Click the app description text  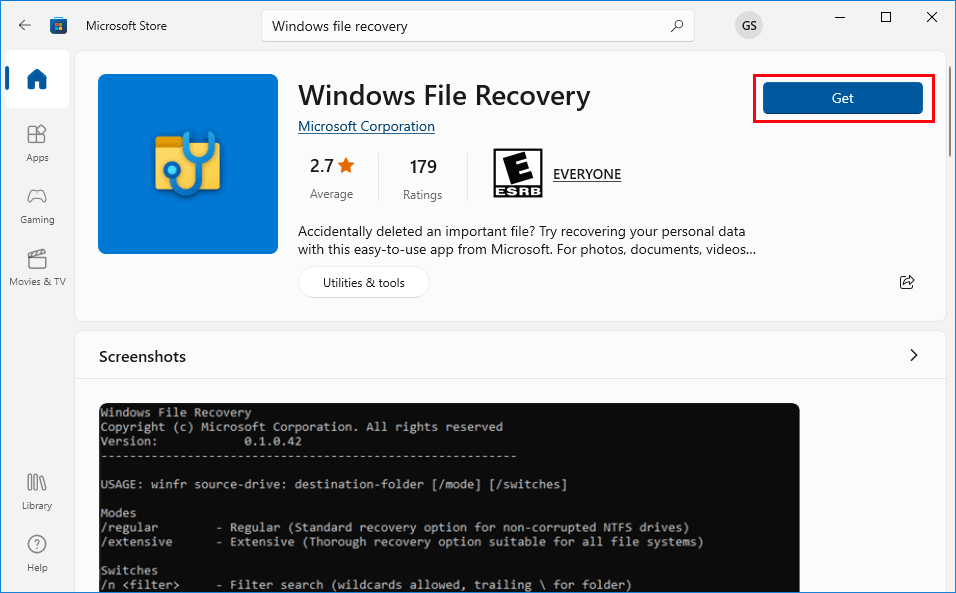[527, 241]
